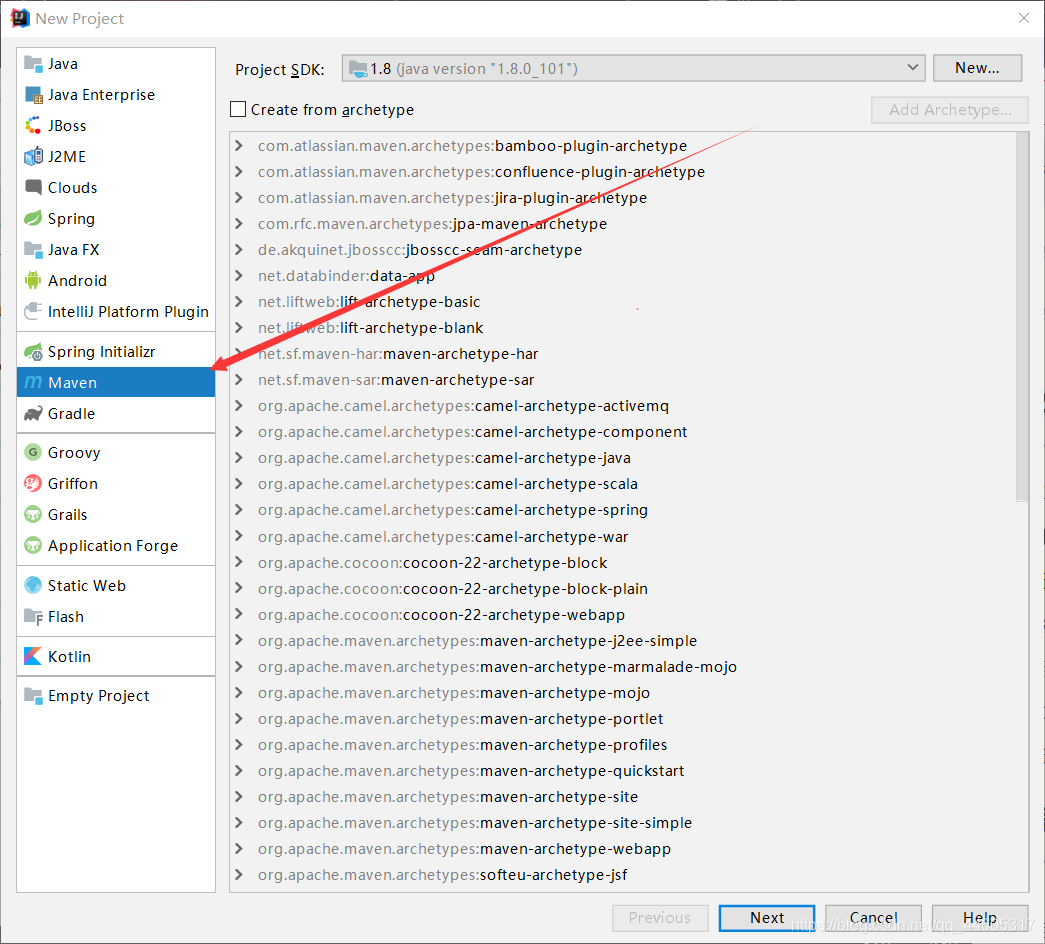Expand the confluence-plugin-archetype entry
1045x944 pixels.
[x=239, y=172]
